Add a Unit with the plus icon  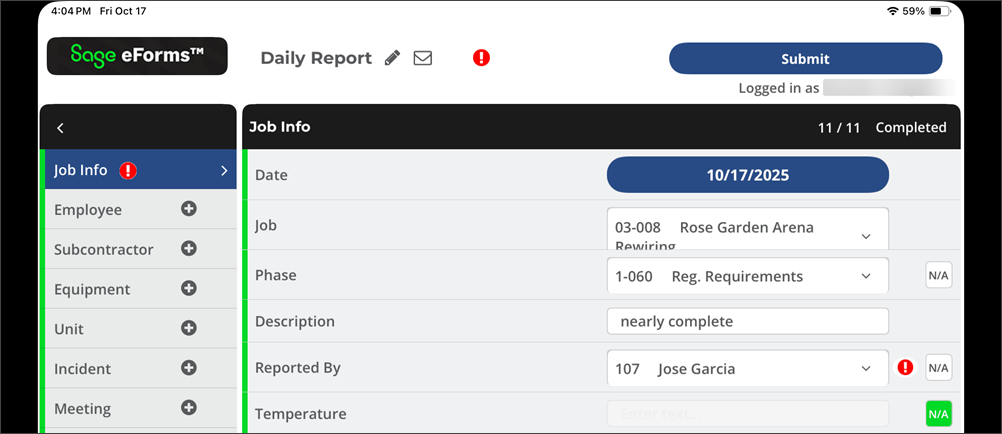click(x=188, y=328)
